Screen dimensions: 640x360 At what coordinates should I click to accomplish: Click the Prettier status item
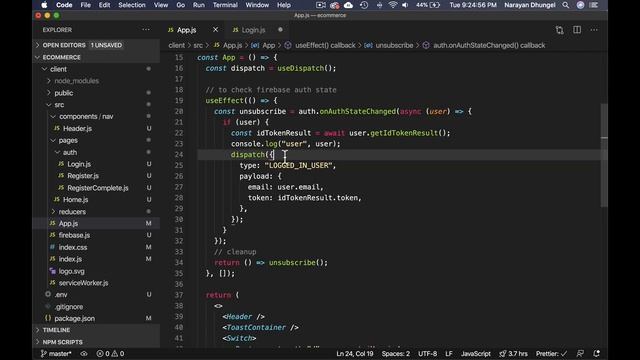coord(551,353)
